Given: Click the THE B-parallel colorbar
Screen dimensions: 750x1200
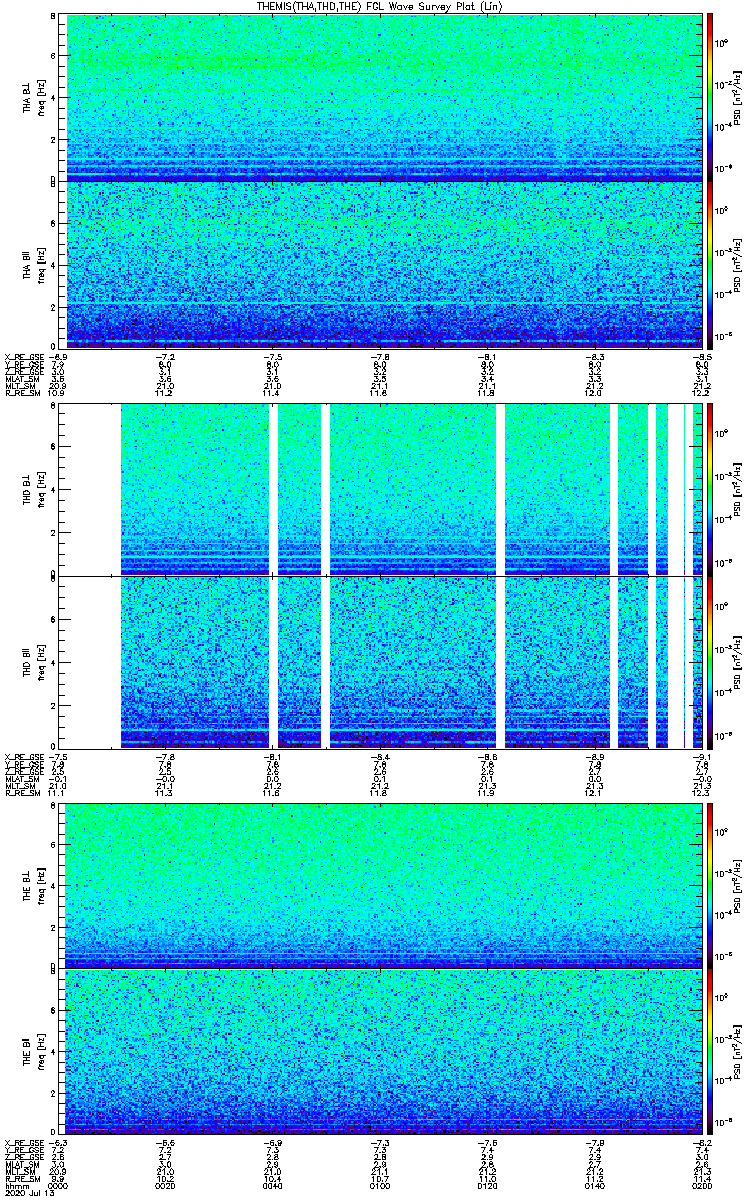Looking at the screenshot, I should (709, 1050).
